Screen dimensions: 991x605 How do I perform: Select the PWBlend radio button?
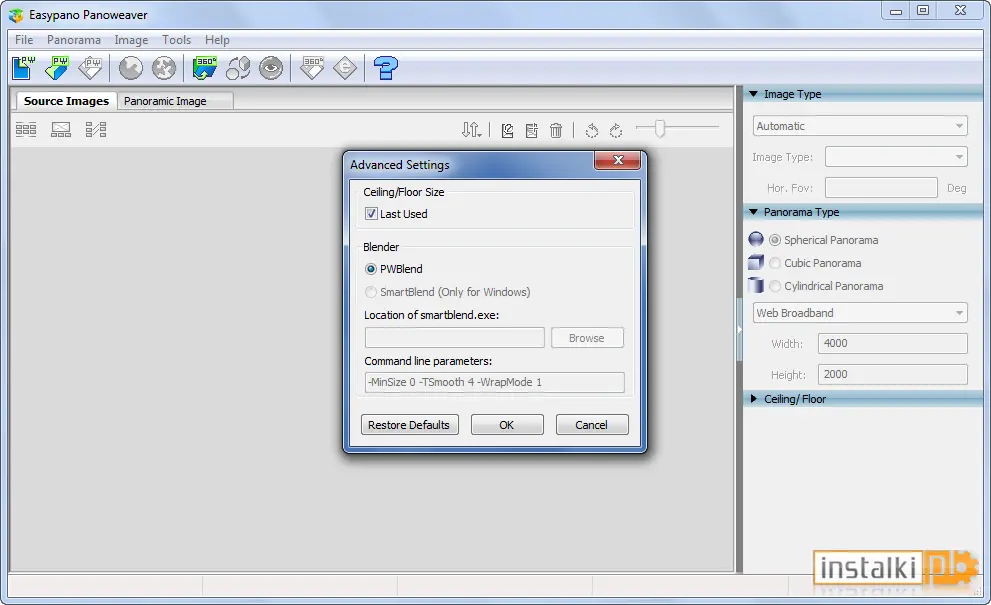(371, 269)
